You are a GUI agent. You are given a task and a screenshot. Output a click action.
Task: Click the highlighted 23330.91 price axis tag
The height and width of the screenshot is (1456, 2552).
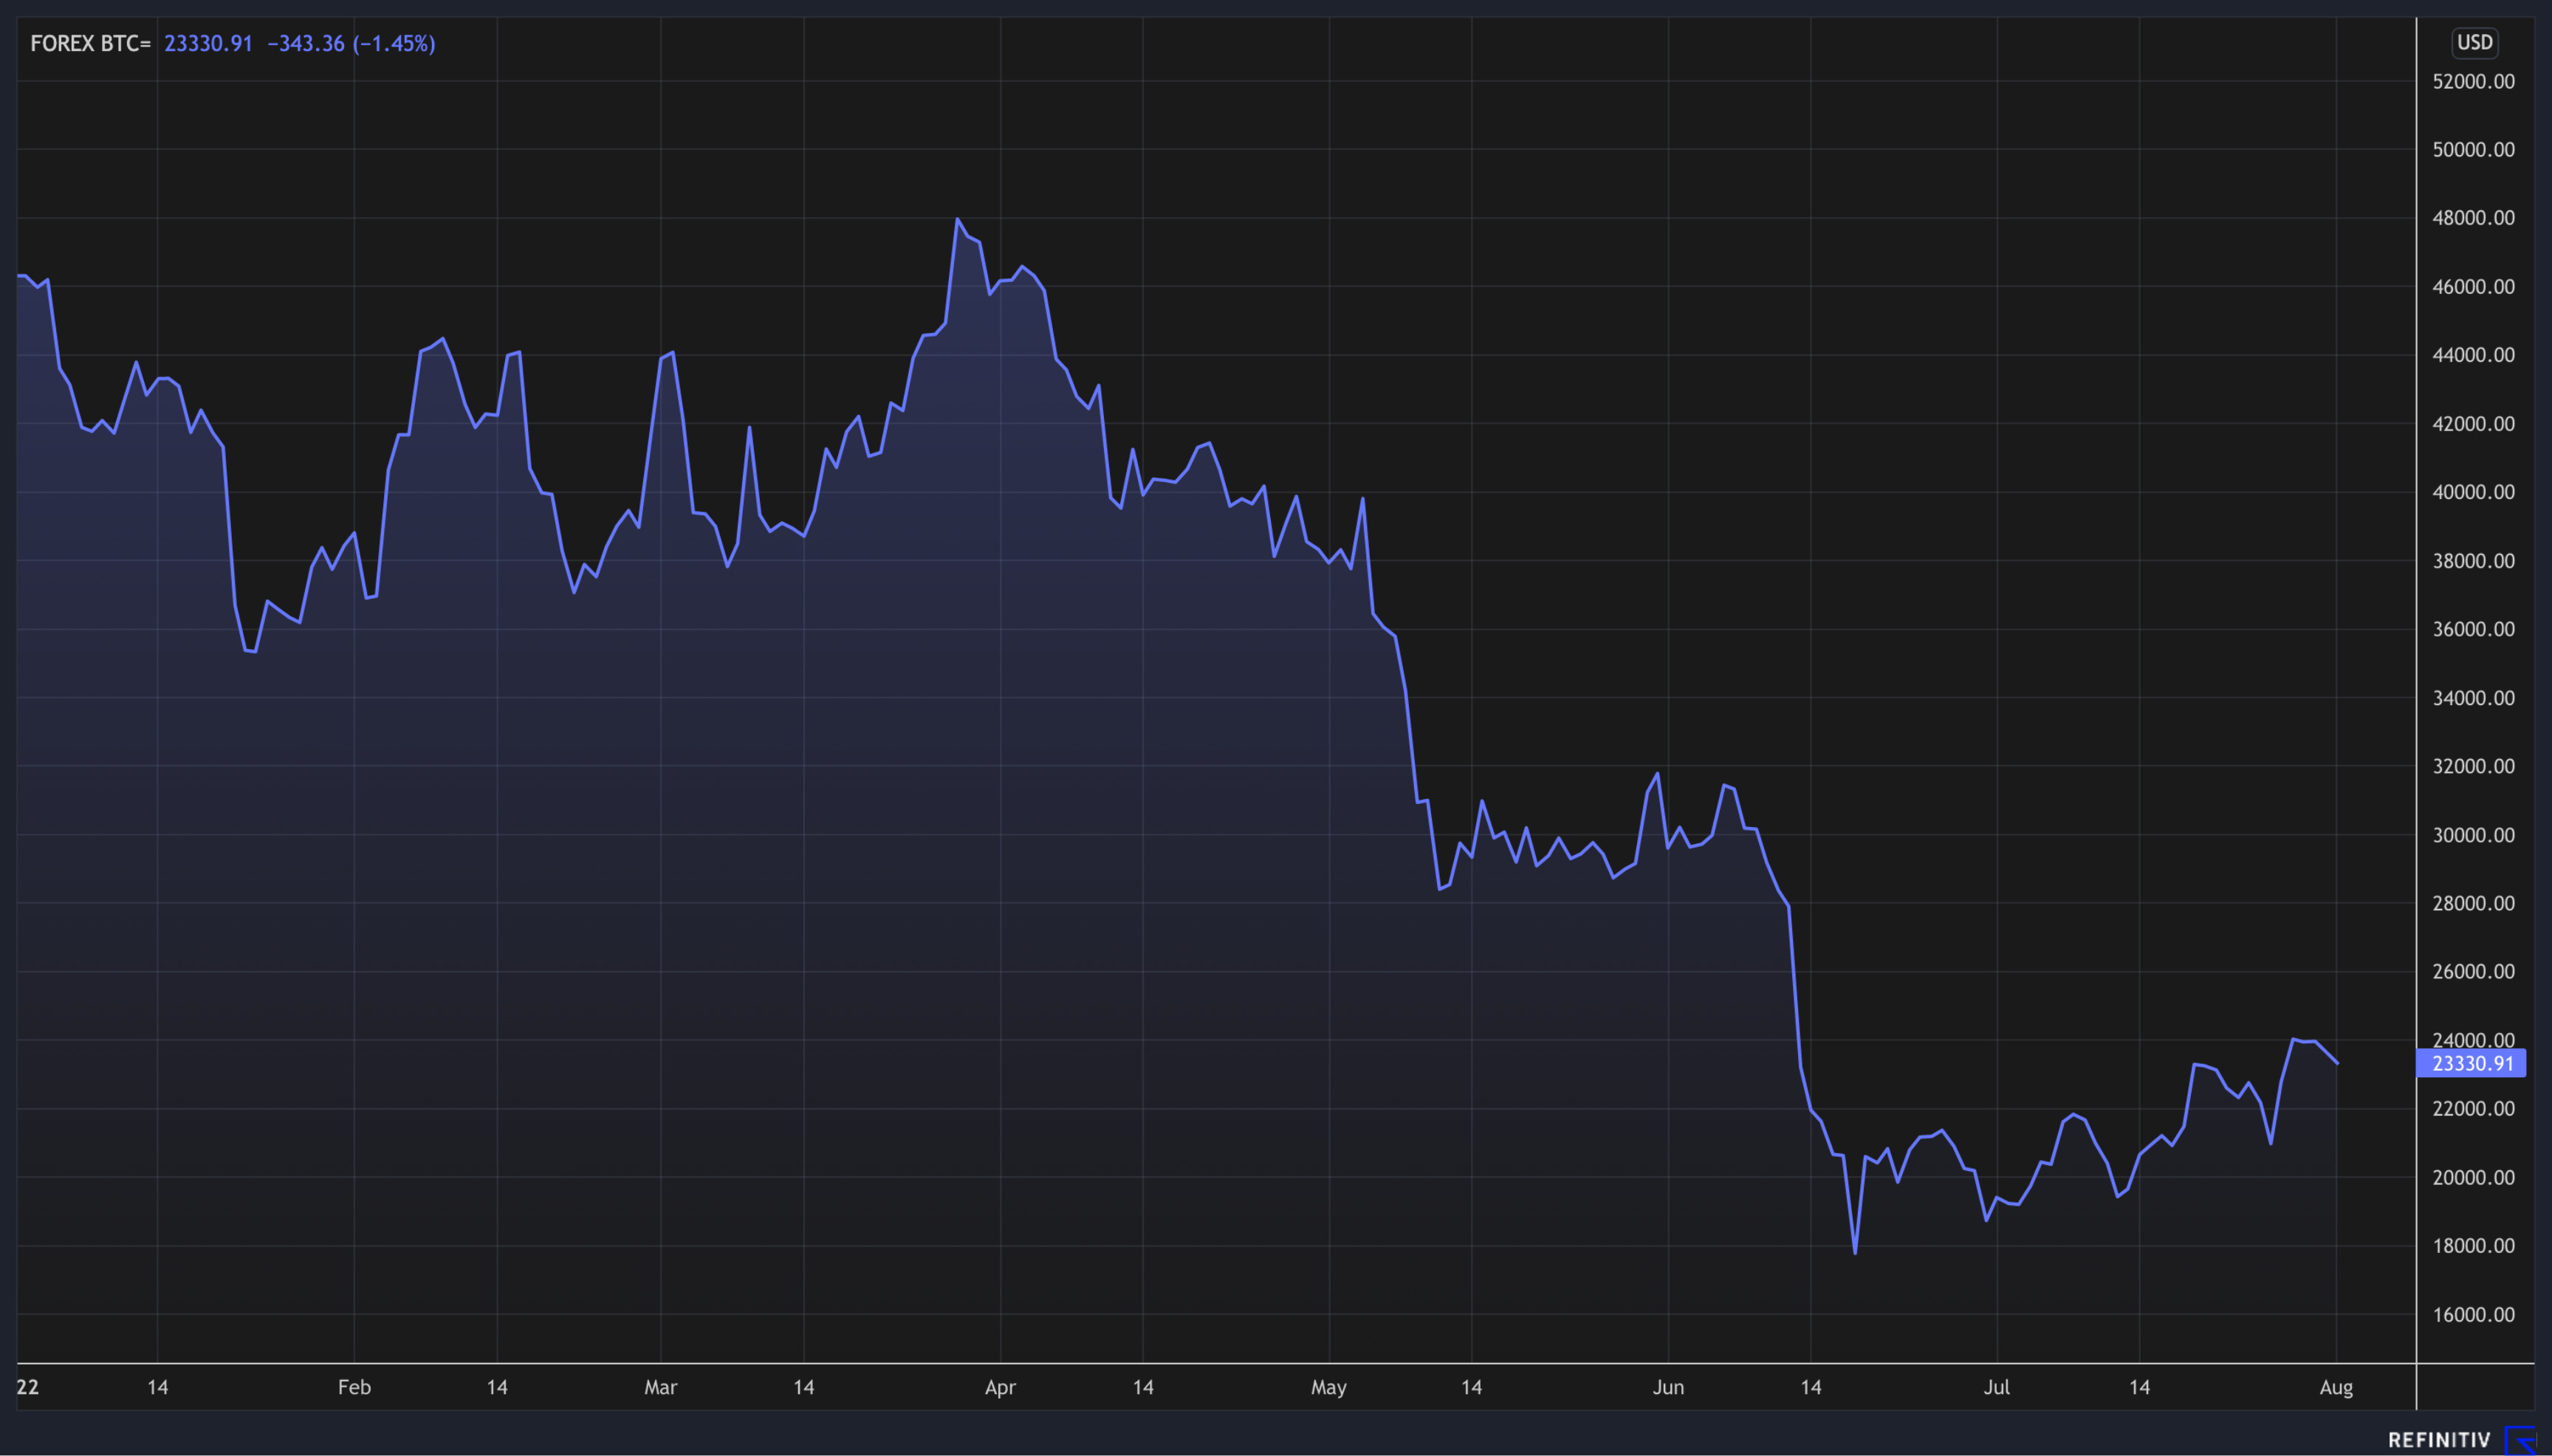click(2472, 1063)
